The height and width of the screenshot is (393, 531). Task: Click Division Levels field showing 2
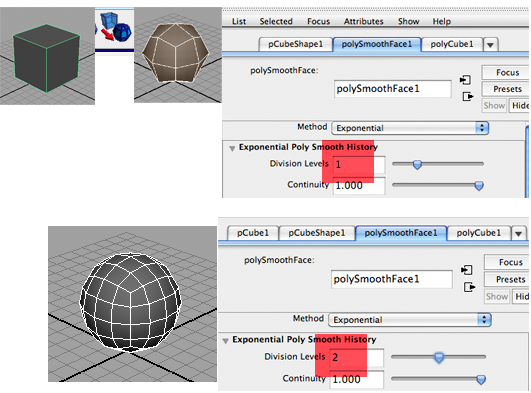(357, 357)
